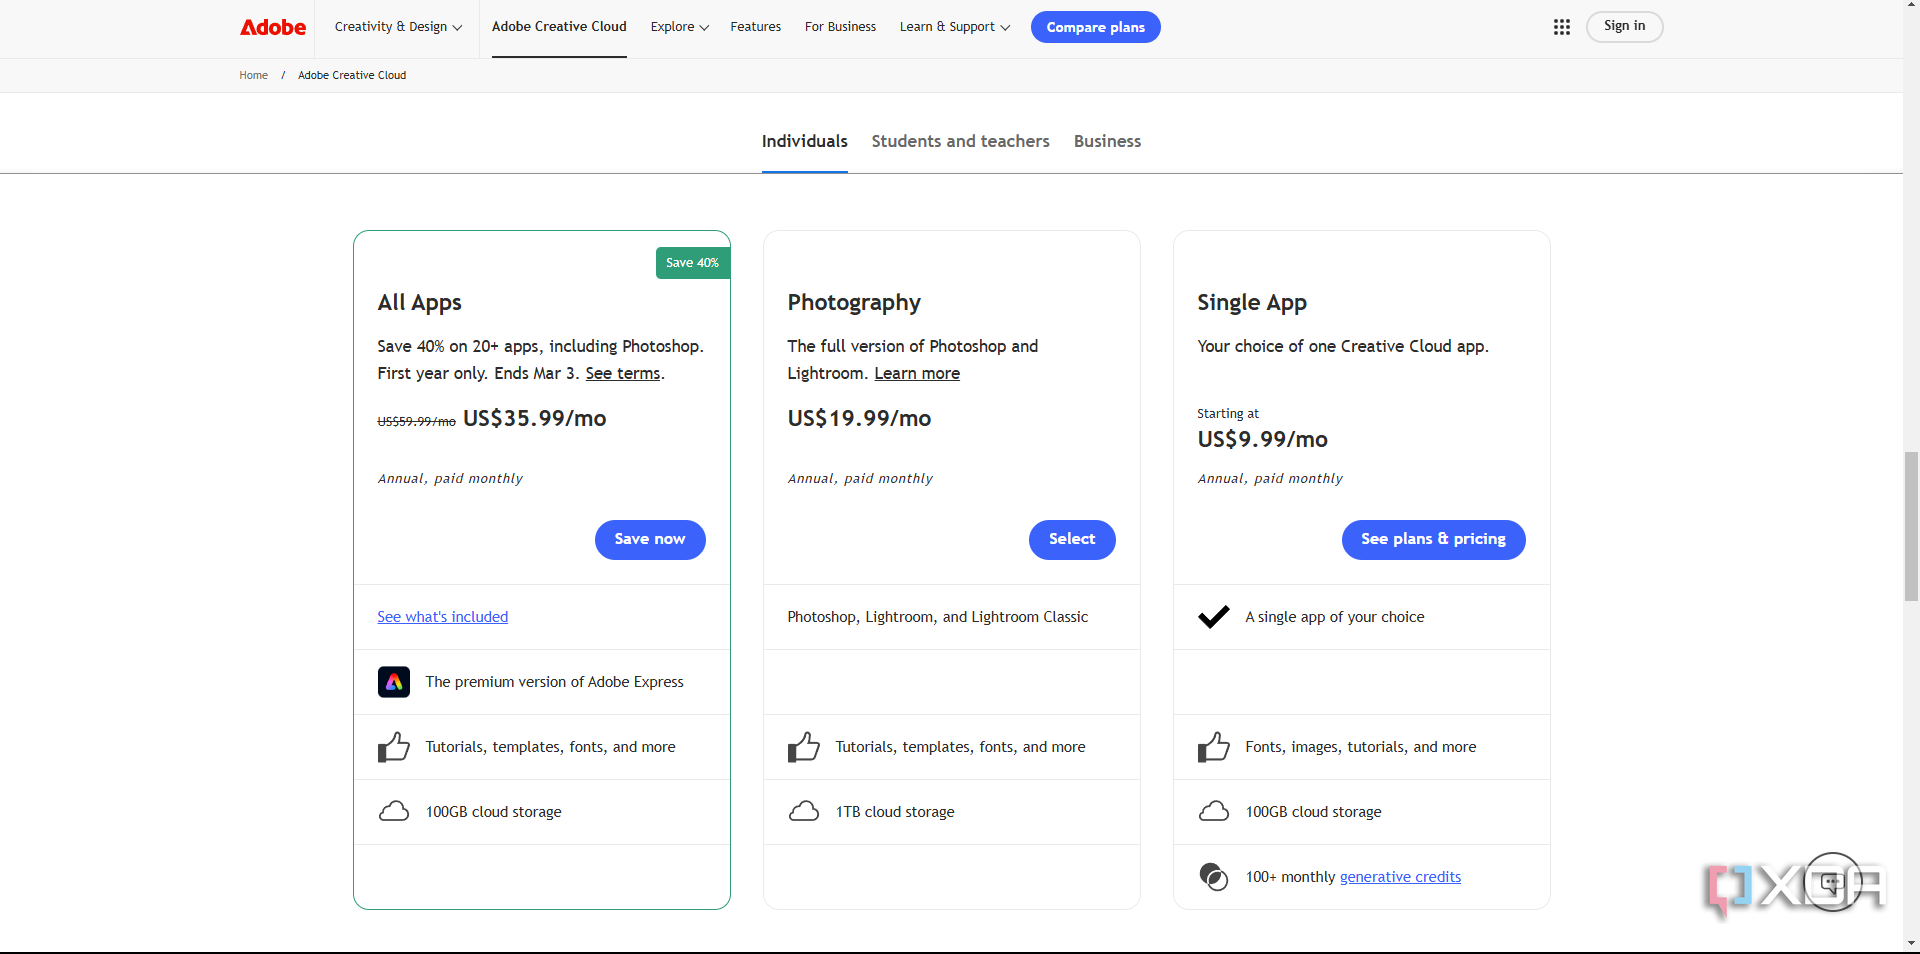Click the checkmark icon in Single App card
1920x954 pixels.
point(1213,617)
